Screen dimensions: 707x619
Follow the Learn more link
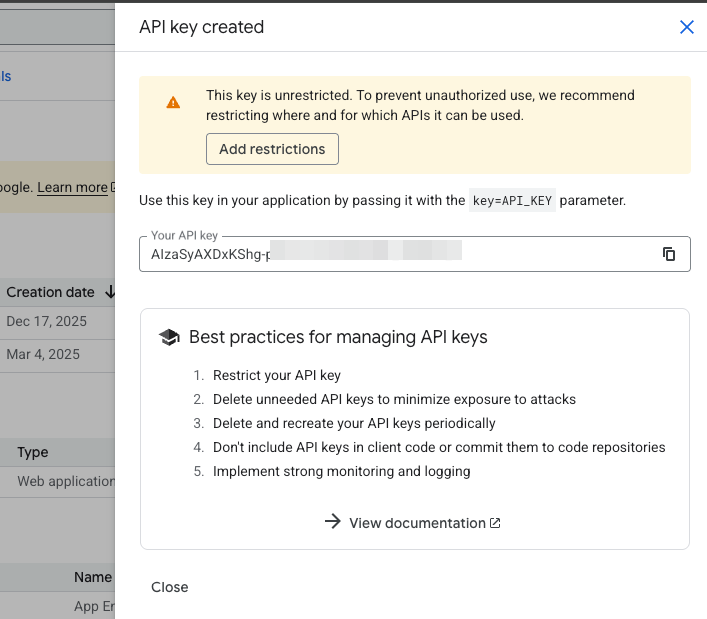point(72,187)
